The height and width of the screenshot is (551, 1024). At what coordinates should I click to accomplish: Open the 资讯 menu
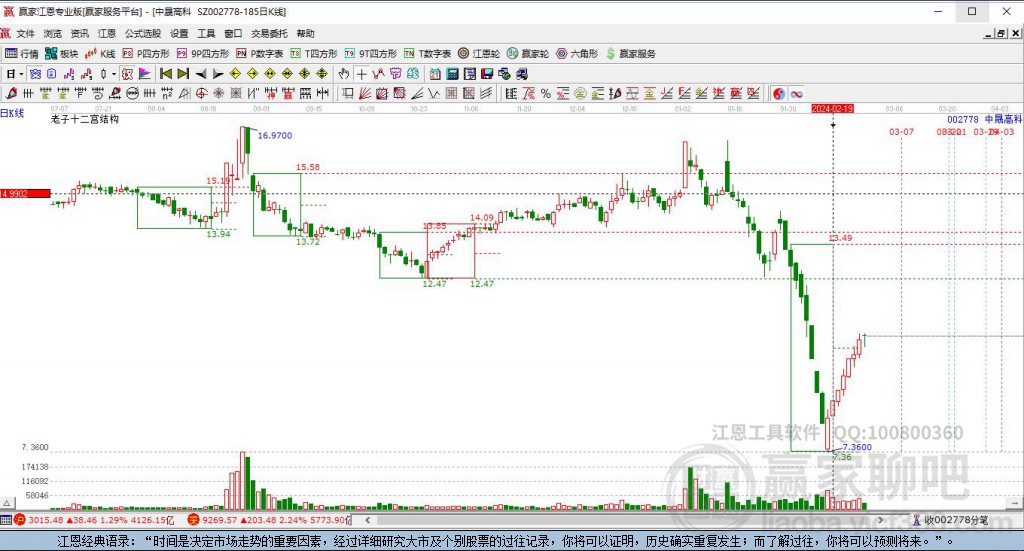tap(80, 33)
